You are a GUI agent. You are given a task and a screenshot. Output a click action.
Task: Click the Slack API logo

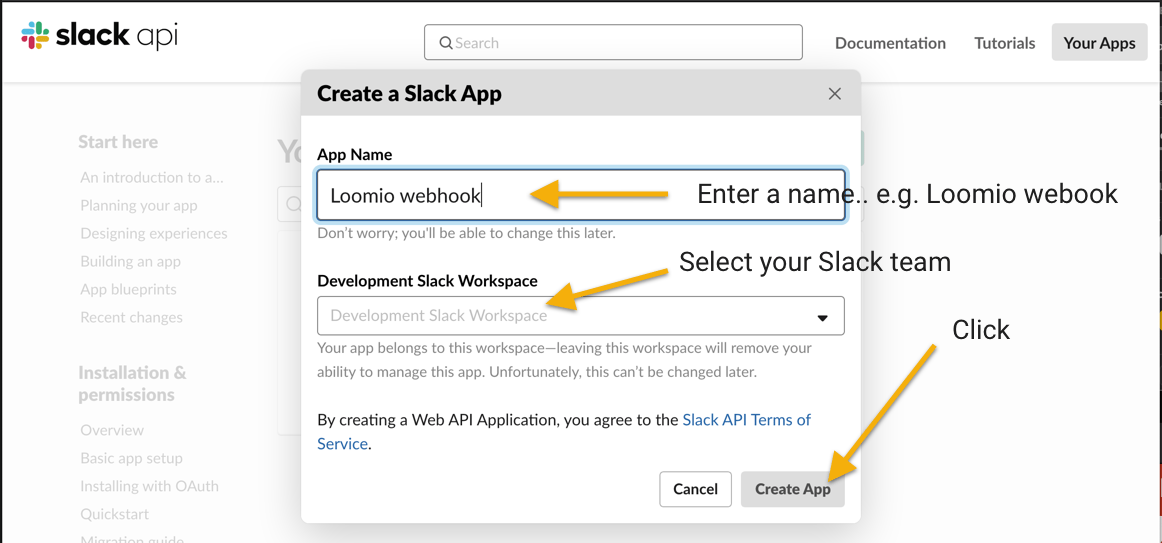coord(99,36)
